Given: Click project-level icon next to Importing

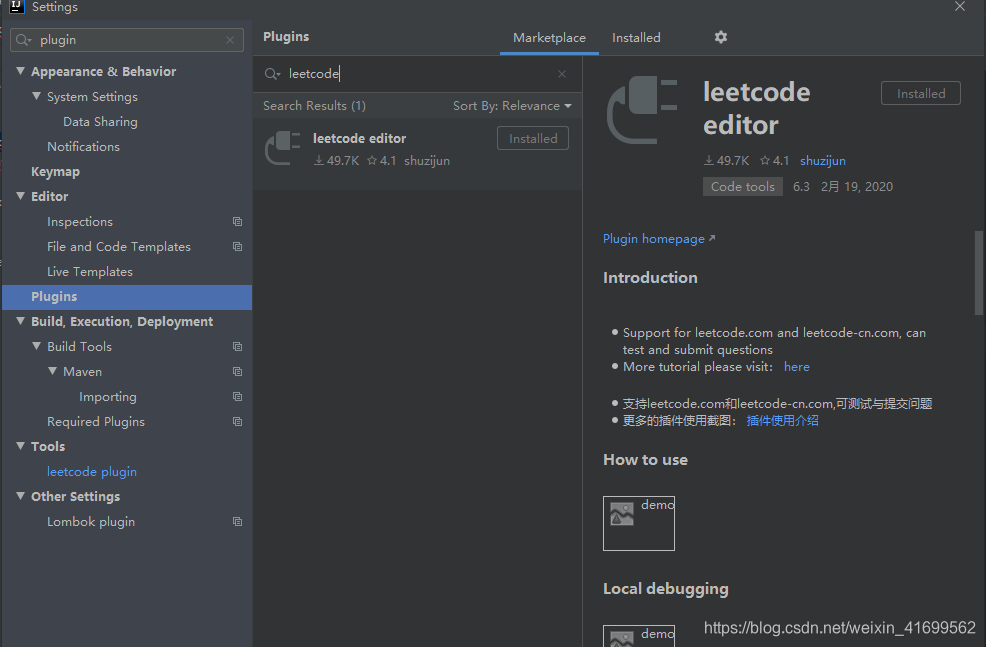Looking at the screenshot, I should click(x=237, y=397).
